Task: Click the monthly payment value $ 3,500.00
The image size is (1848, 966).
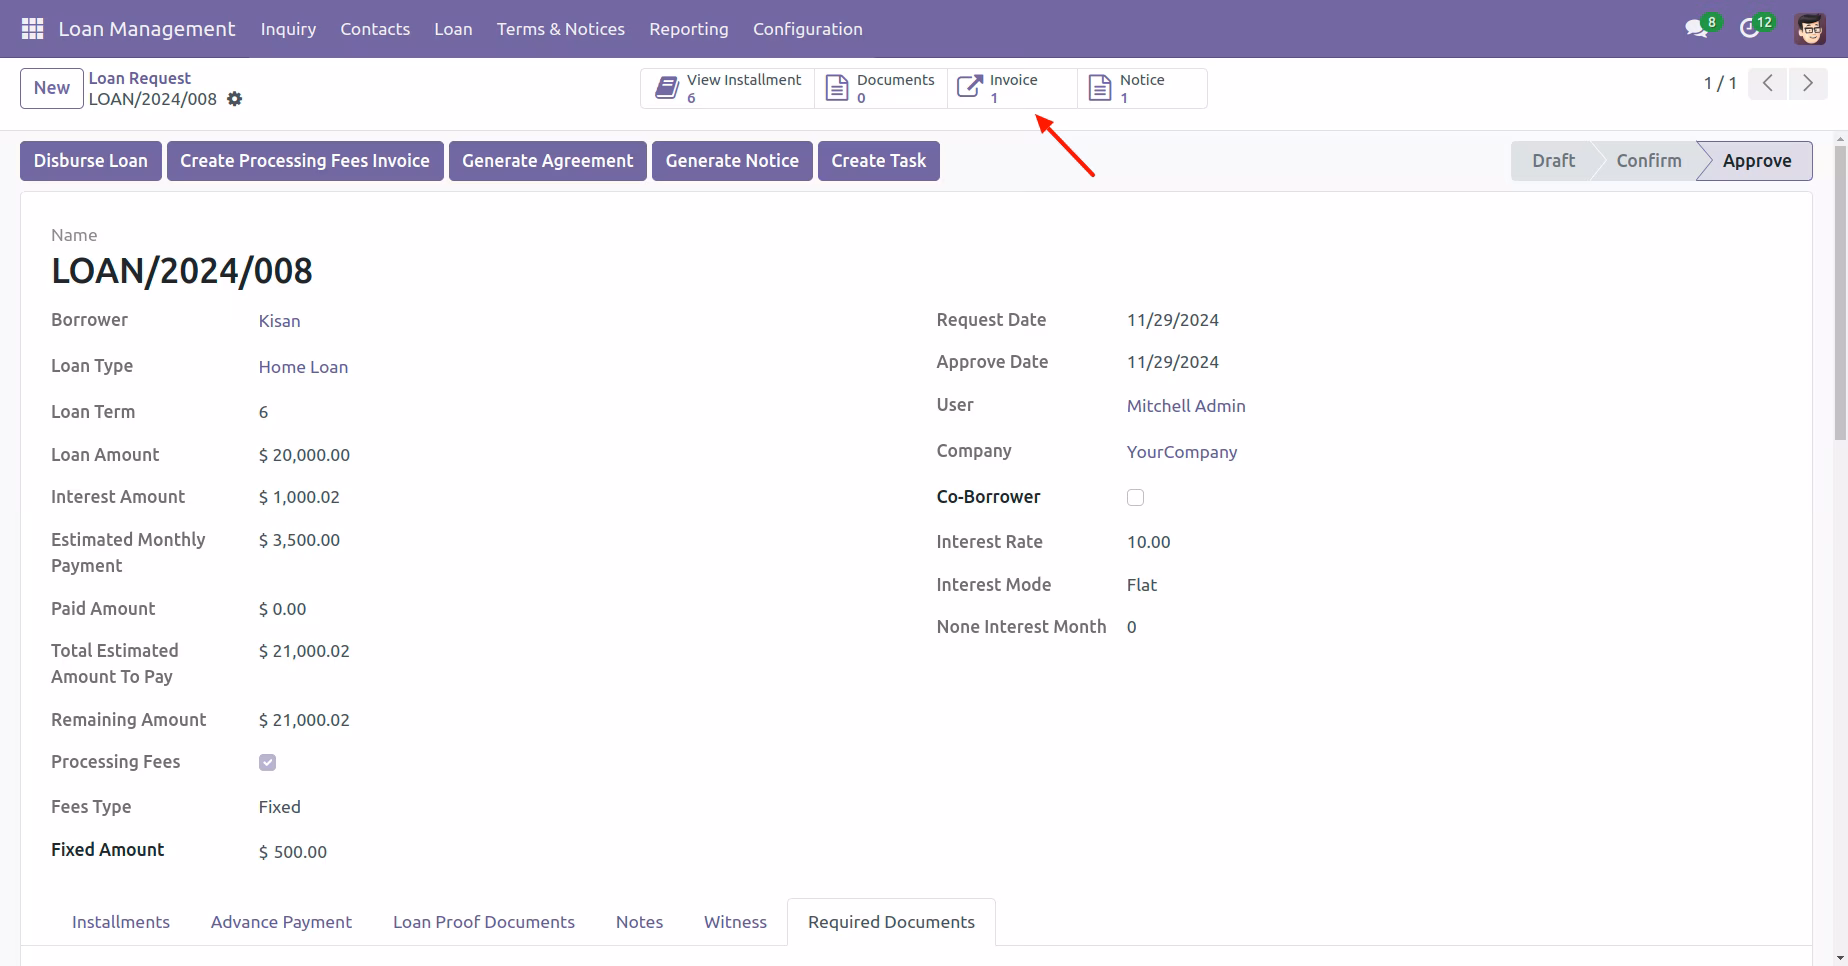Action: [299, 540]
